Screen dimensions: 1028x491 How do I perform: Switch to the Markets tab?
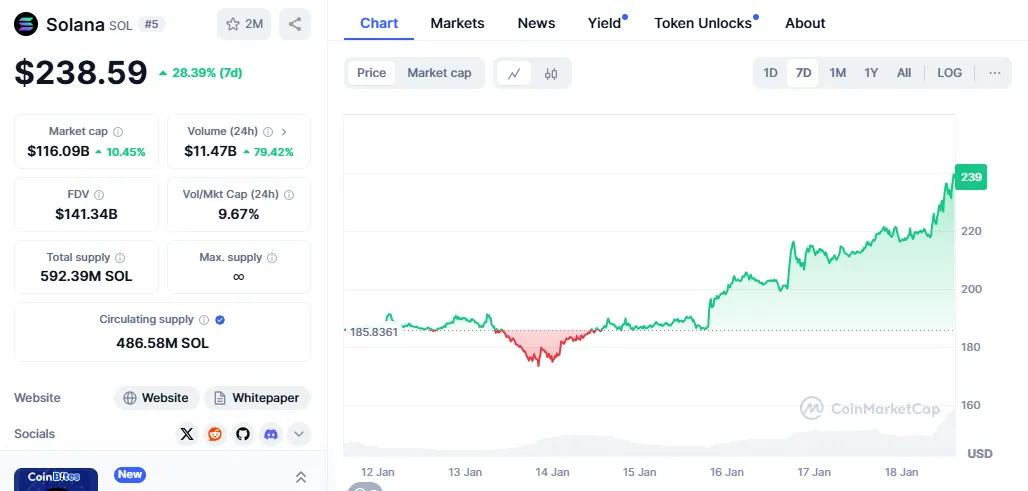[x=457, y=23]
